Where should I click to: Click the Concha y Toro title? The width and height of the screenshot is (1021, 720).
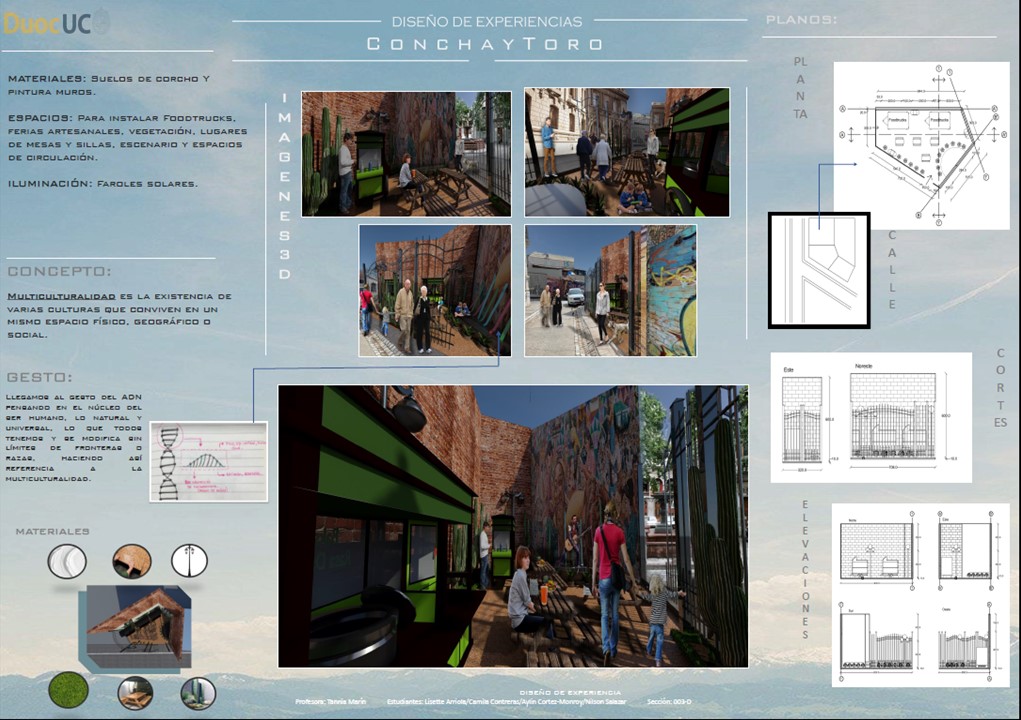tap(485, 44)
